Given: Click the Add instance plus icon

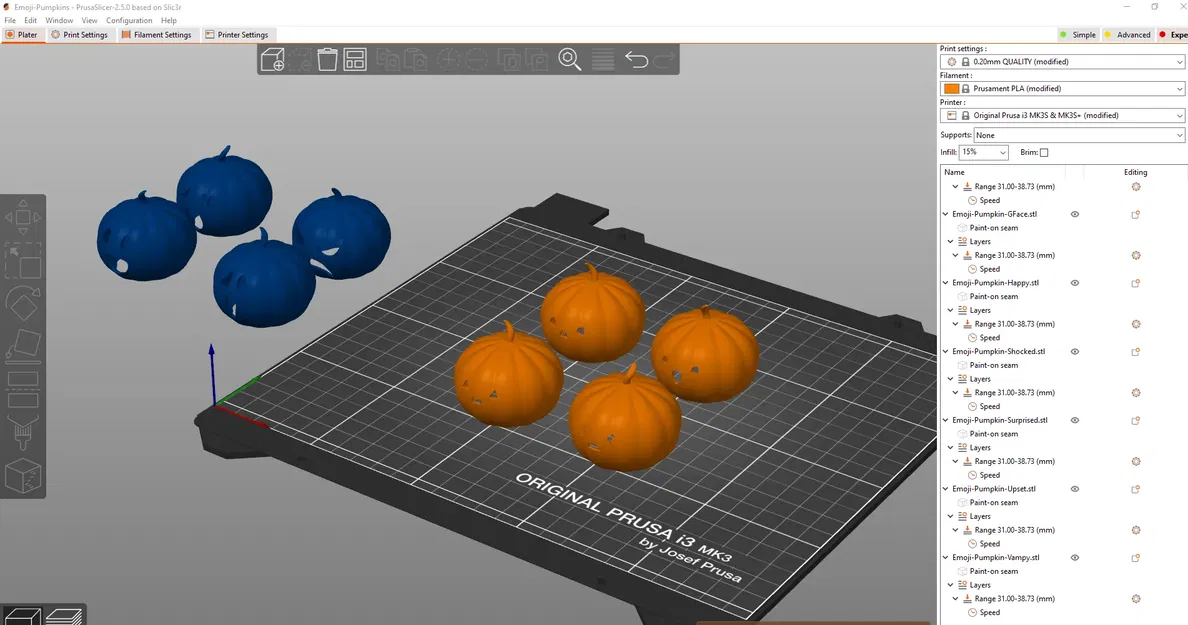Looking at the screenshot, I should click(449, 59).
